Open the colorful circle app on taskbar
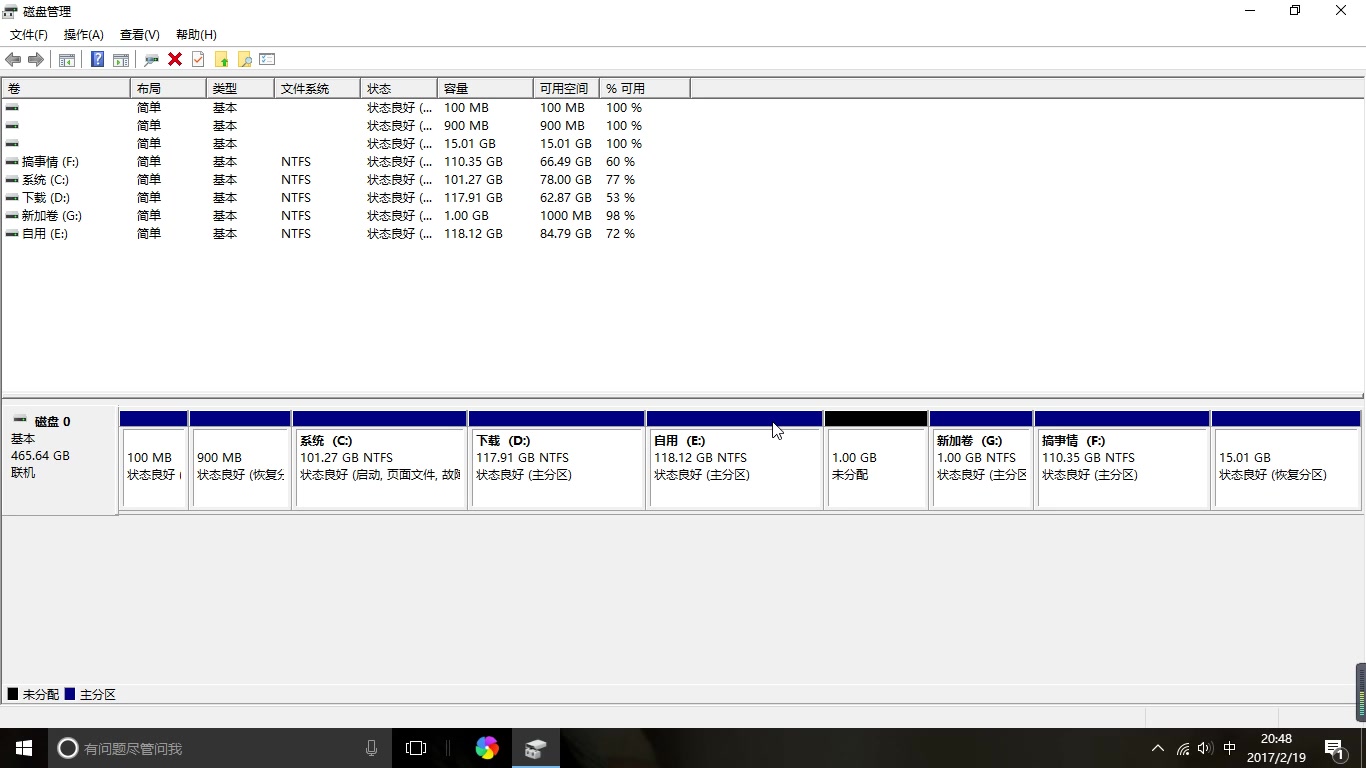This screenshot has height=768, width=1366. (487, 748)
